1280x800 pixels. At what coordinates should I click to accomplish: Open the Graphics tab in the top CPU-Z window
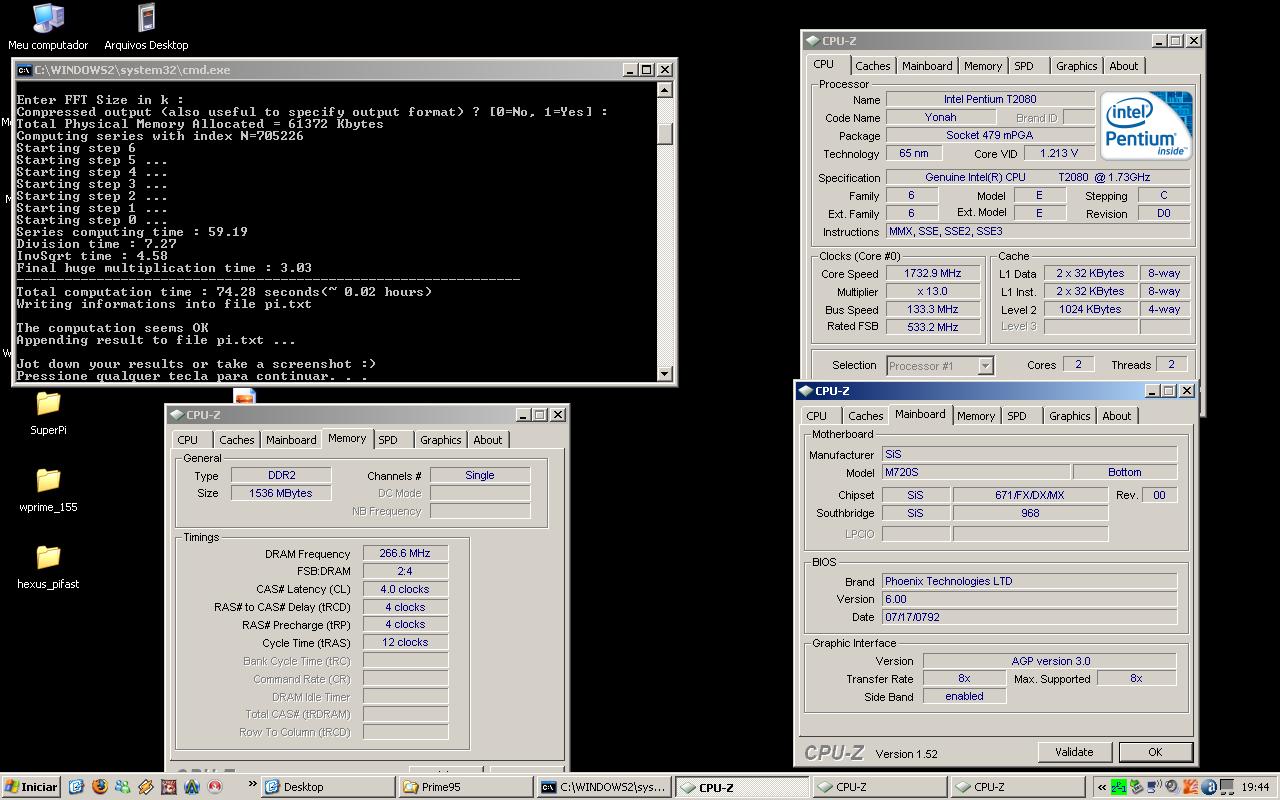pyautogui.click(x=1077, y=66)
